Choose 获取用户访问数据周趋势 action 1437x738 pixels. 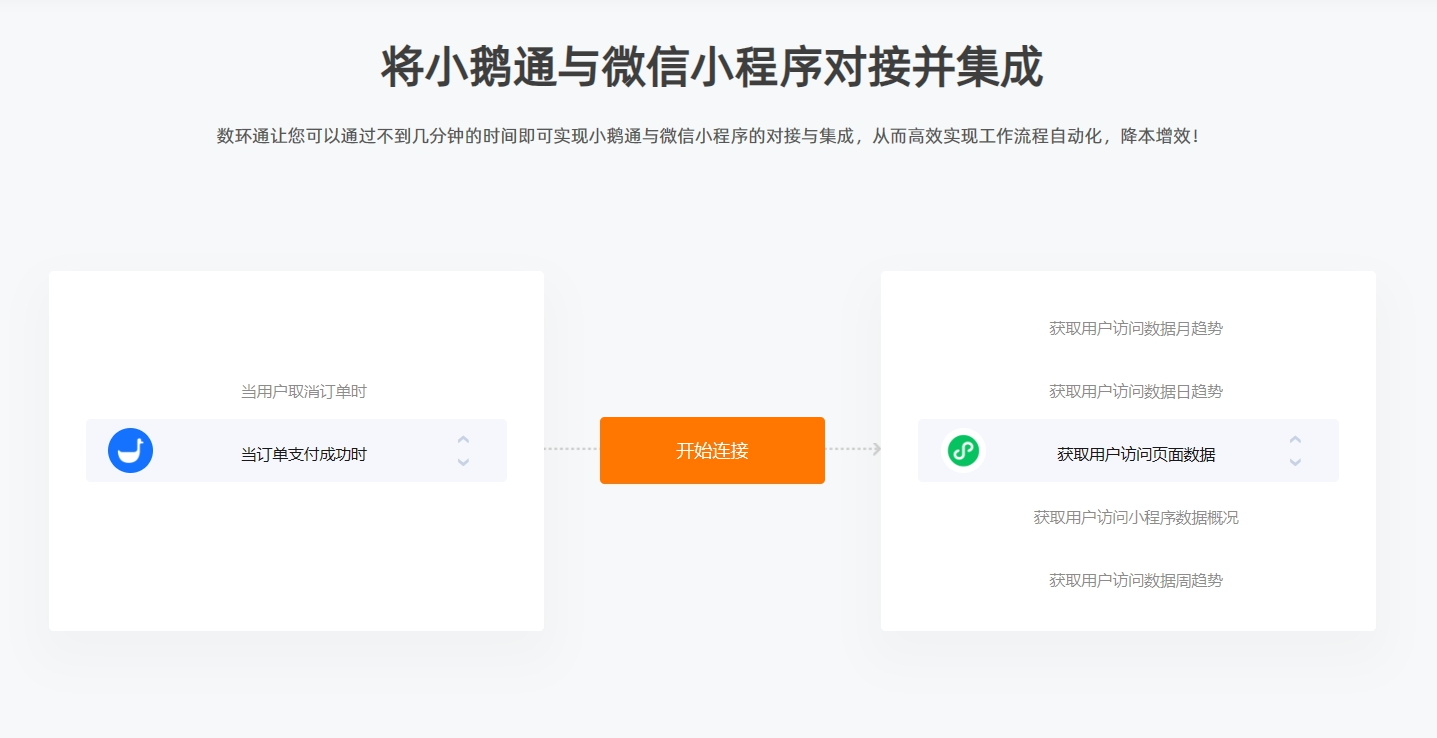pos(1136,580)
